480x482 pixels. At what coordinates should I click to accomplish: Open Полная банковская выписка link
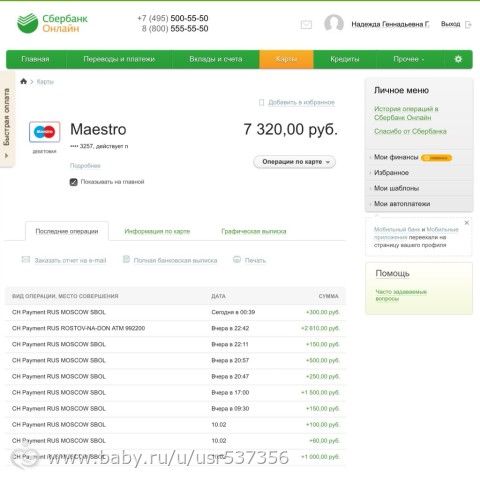[175, 260]
